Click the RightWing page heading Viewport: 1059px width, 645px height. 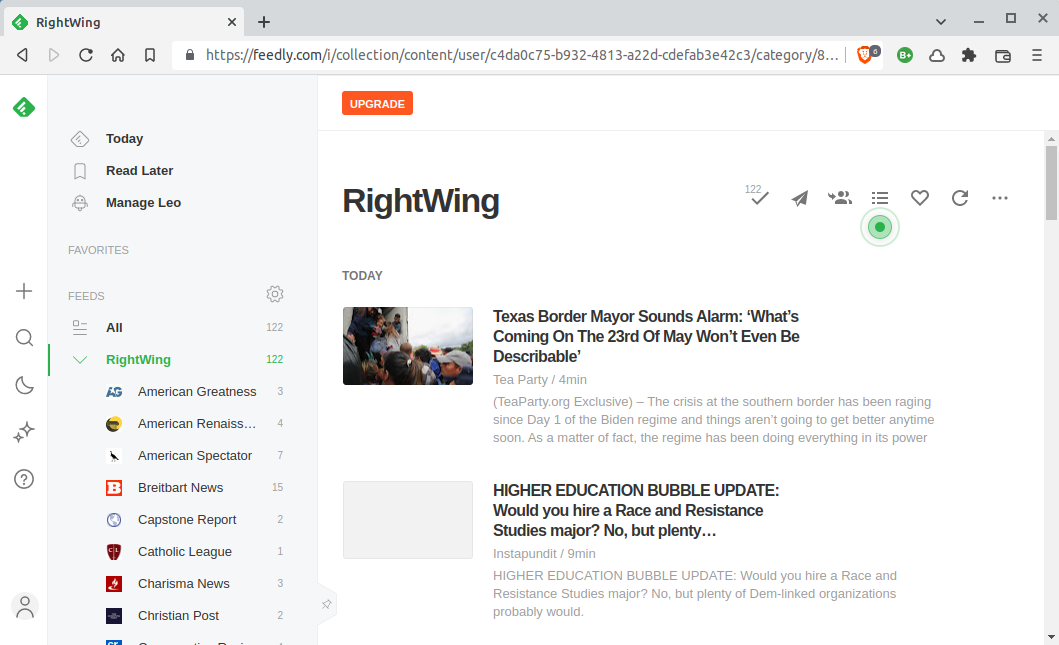click(x=421, y=201)
